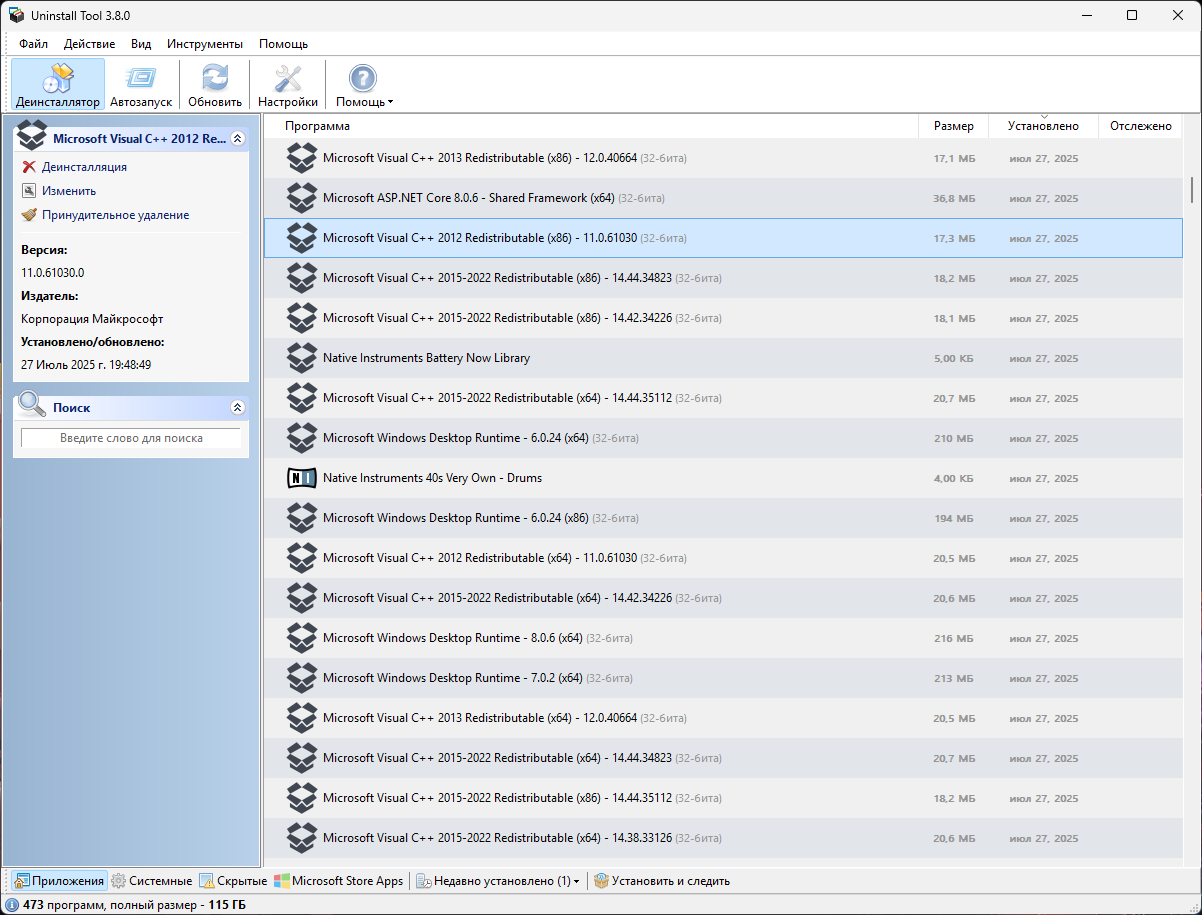The width and height of the screenshot is (1202, 915).
Task: Sort by the Установлено column header
Action: [1043, 126]
